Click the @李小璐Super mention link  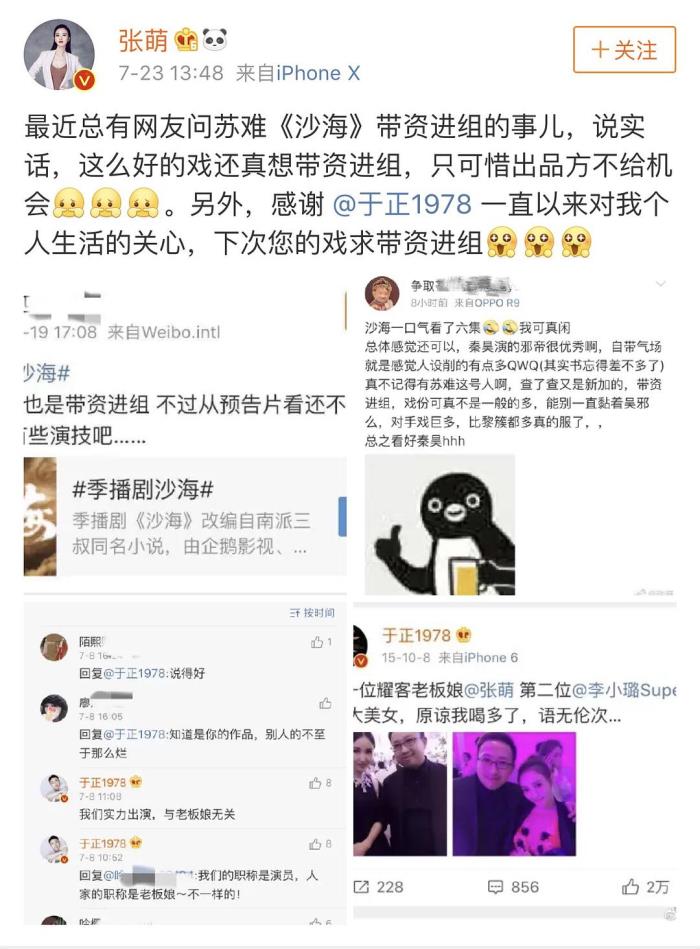624,689
